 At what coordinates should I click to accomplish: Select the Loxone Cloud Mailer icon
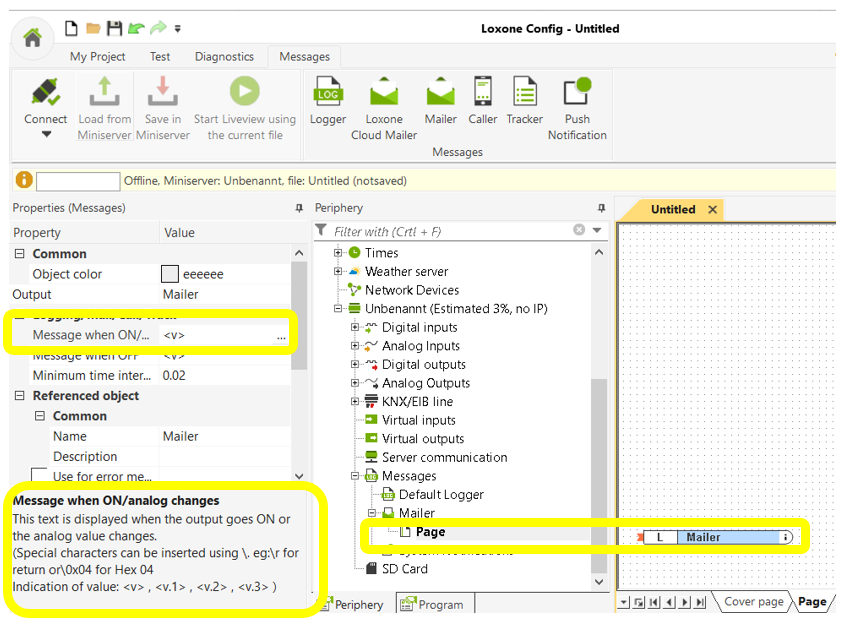(384, 93)
